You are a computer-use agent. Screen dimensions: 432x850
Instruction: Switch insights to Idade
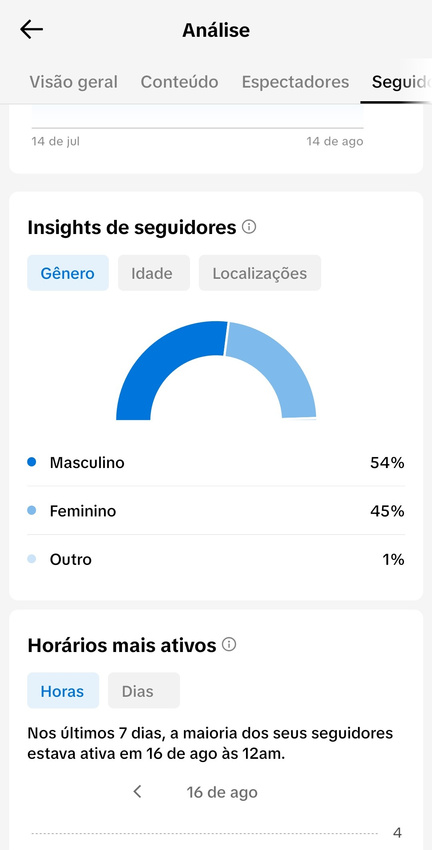pyautogui.click(x=154, y=273)
